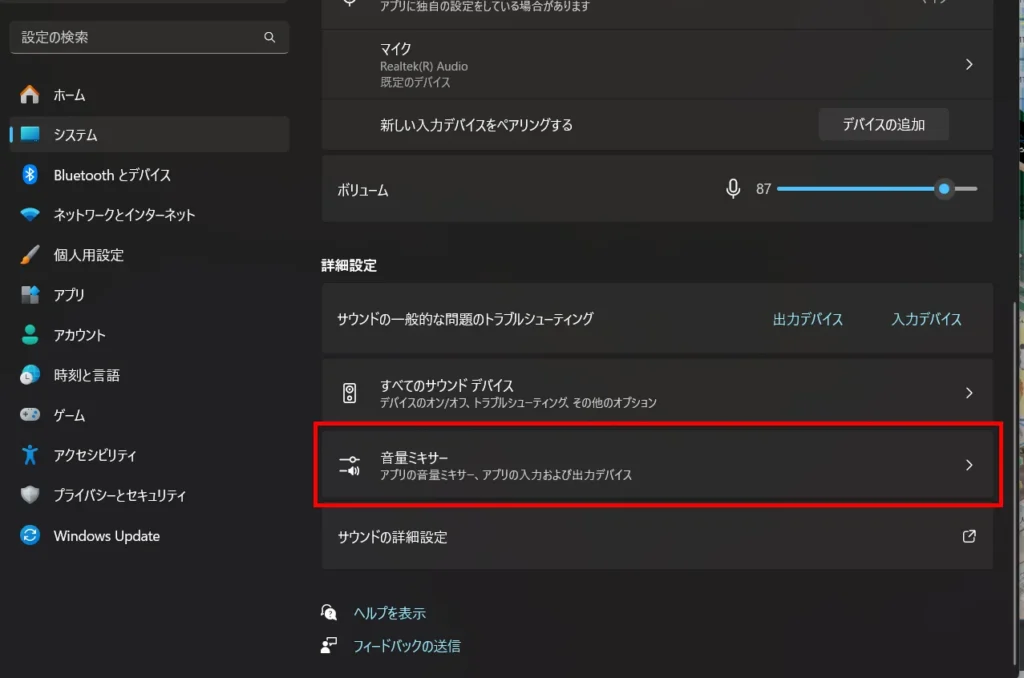This screenshot has height=678, width=1024.
Task: Click the input volume slider track
Action: pos(860,189)
